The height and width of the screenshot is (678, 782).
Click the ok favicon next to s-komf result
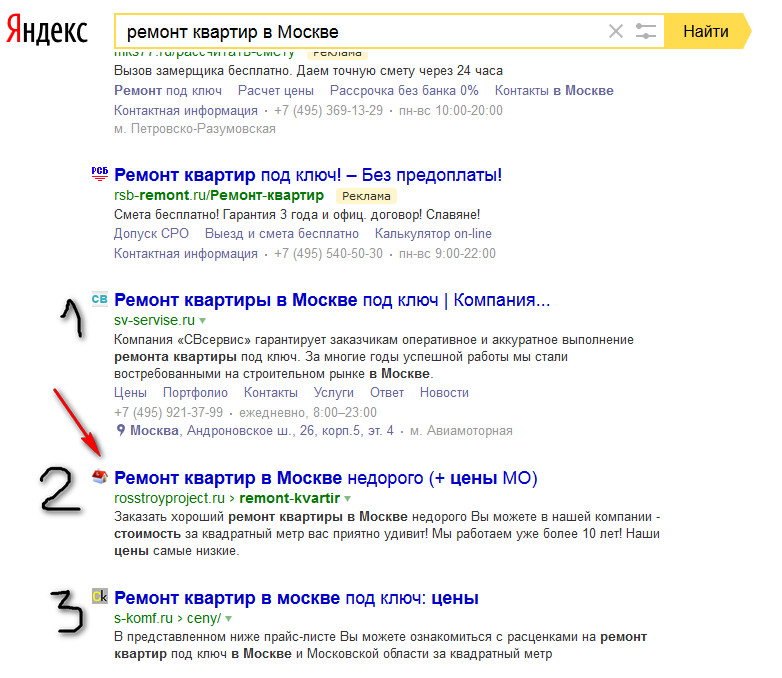pyautogui.click(x=100, y=596)
